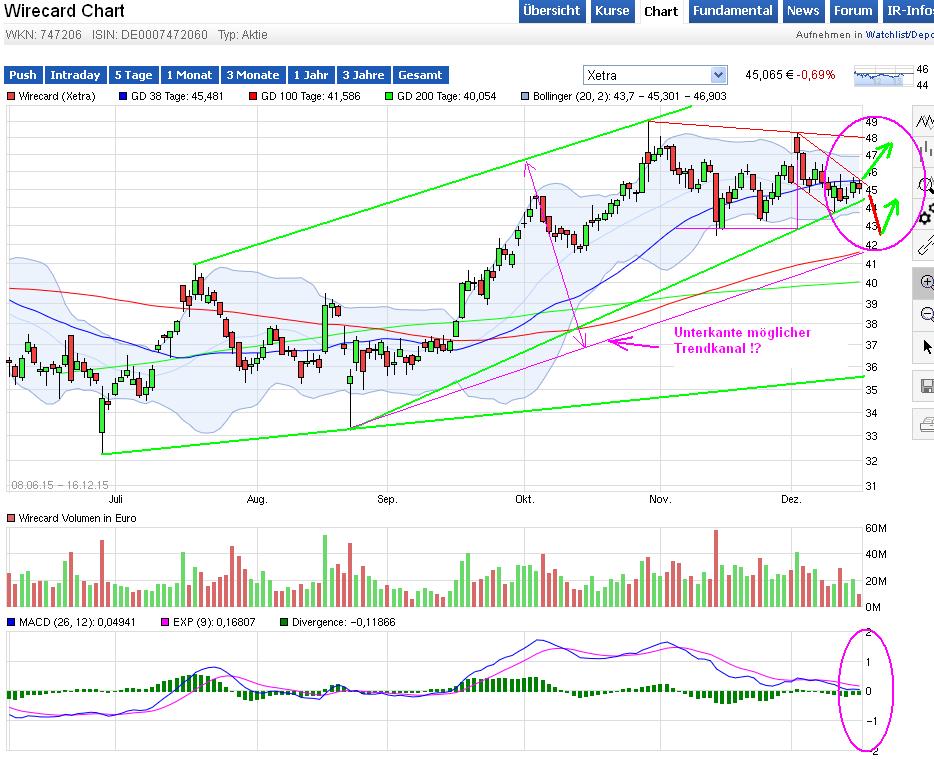Viewport: 934px width, 764px height.
Task: Save the chart with floppy icon
Action: point(924,386)
